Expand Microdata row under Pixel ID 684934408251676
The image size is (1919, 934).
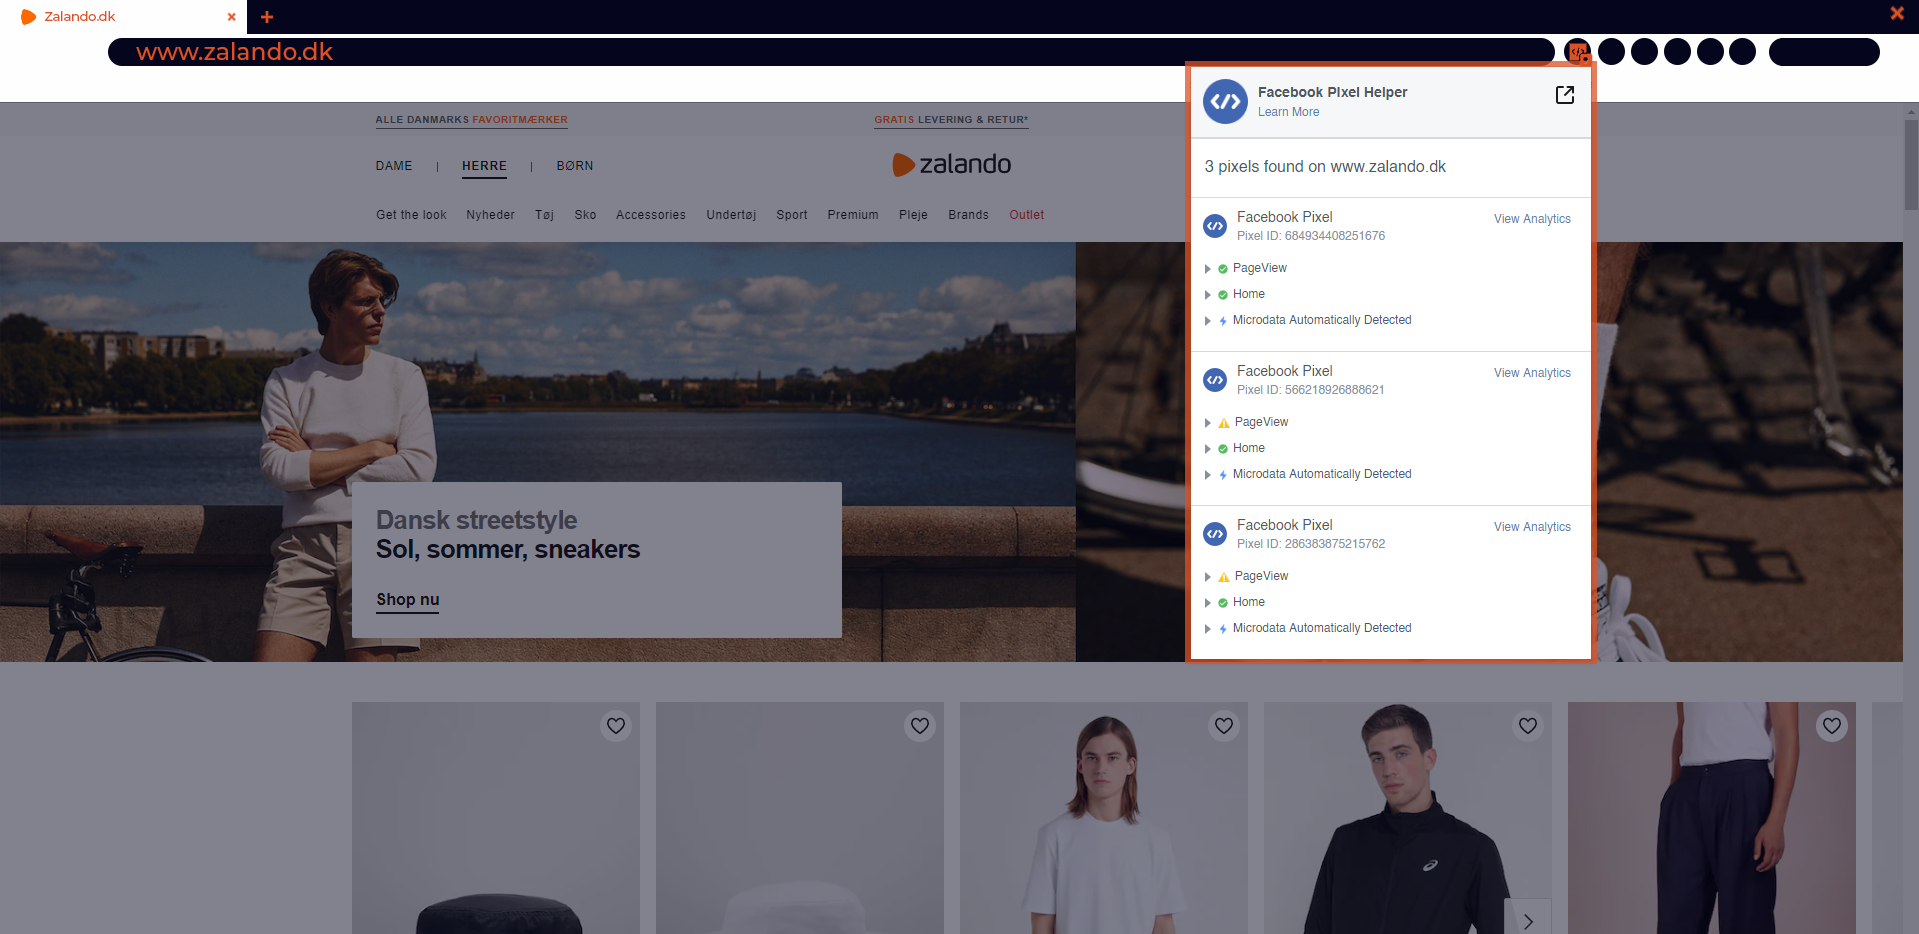pyautogui.click(x=1208, y=321)
